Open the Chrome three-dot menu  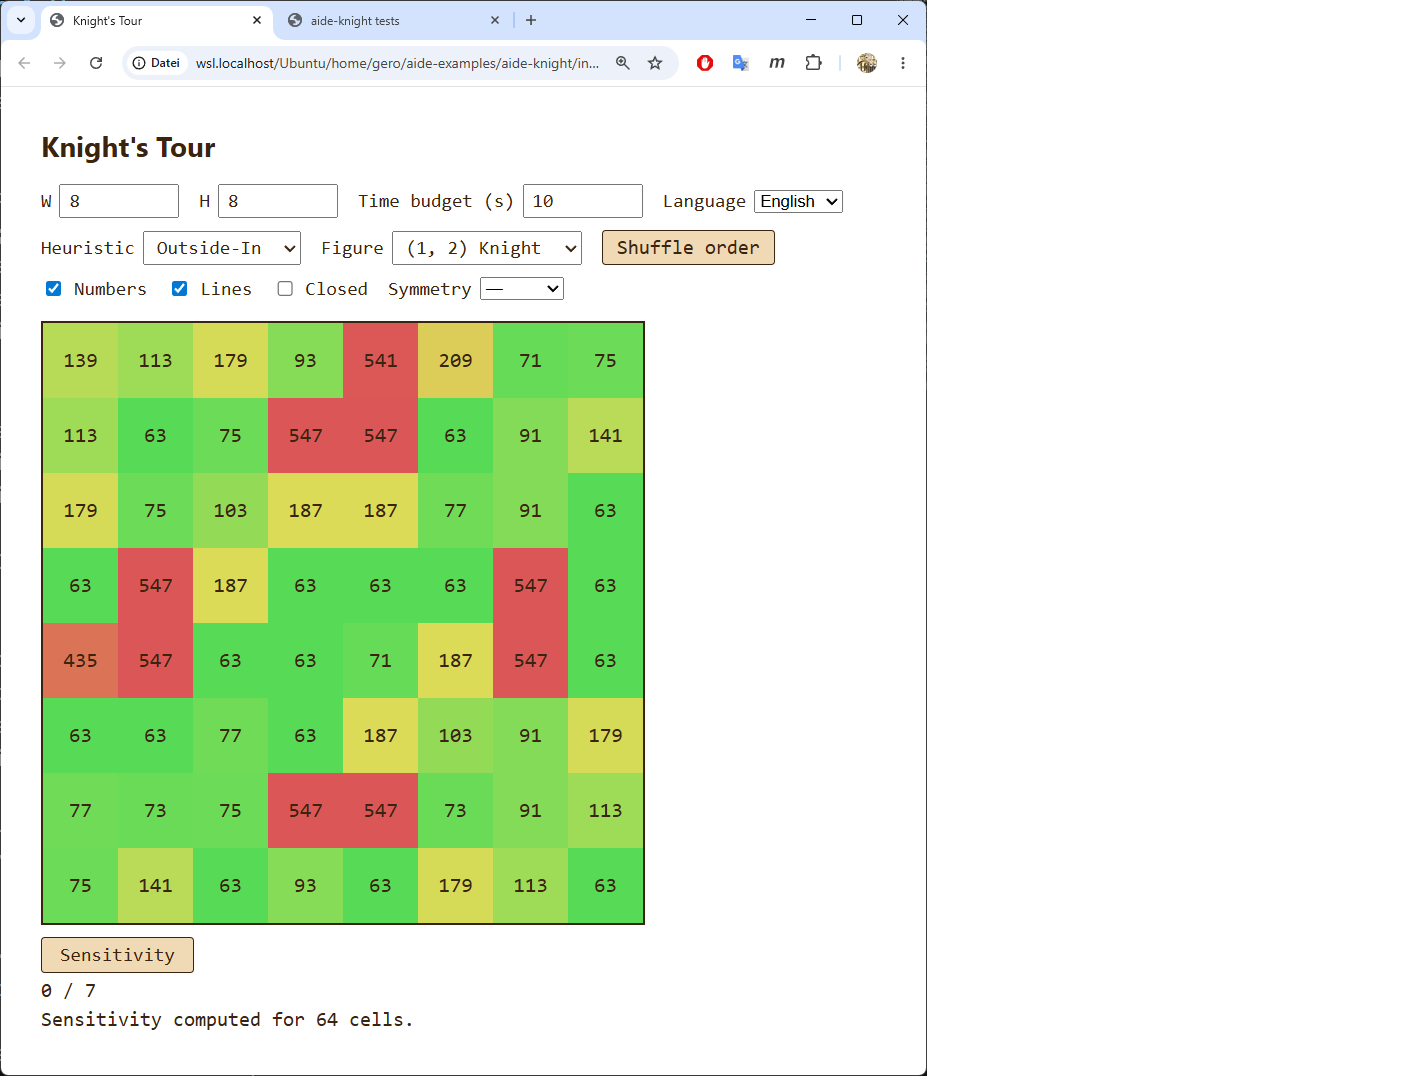903,63
